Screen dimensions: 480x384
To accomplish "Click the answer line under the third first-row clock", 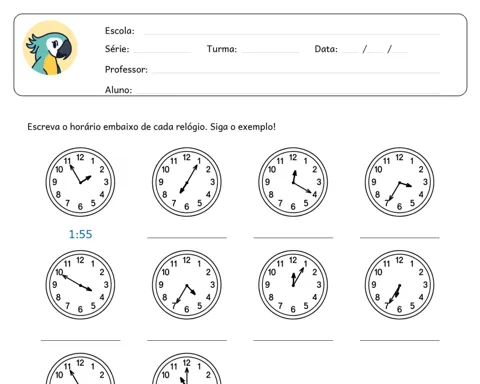I will (293, 238).
